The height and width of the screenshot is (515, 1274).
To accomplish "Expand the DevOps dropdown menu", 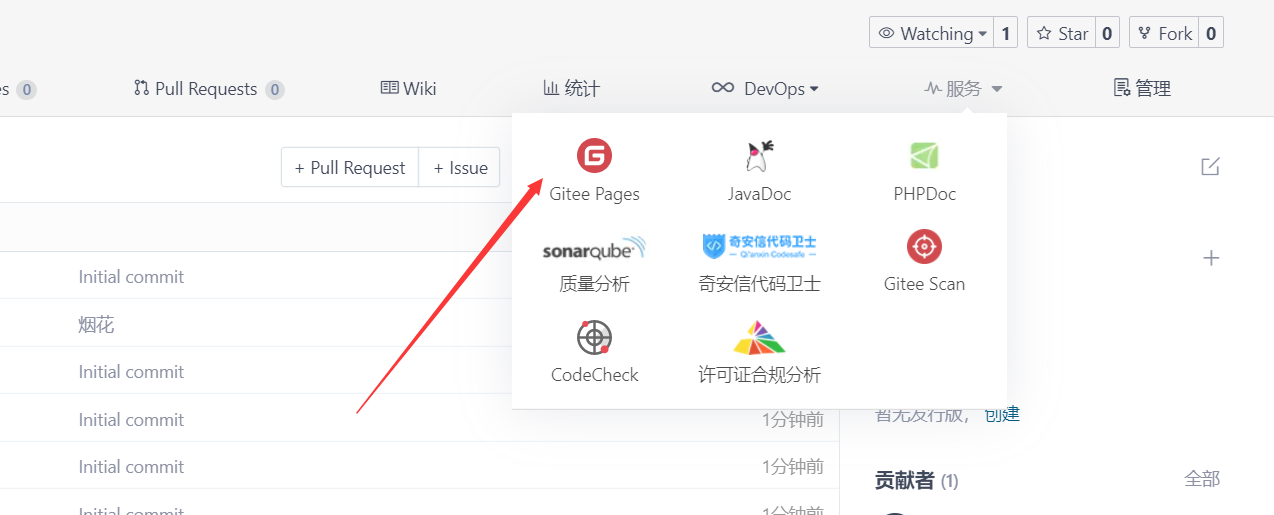I will pos(765,88).
